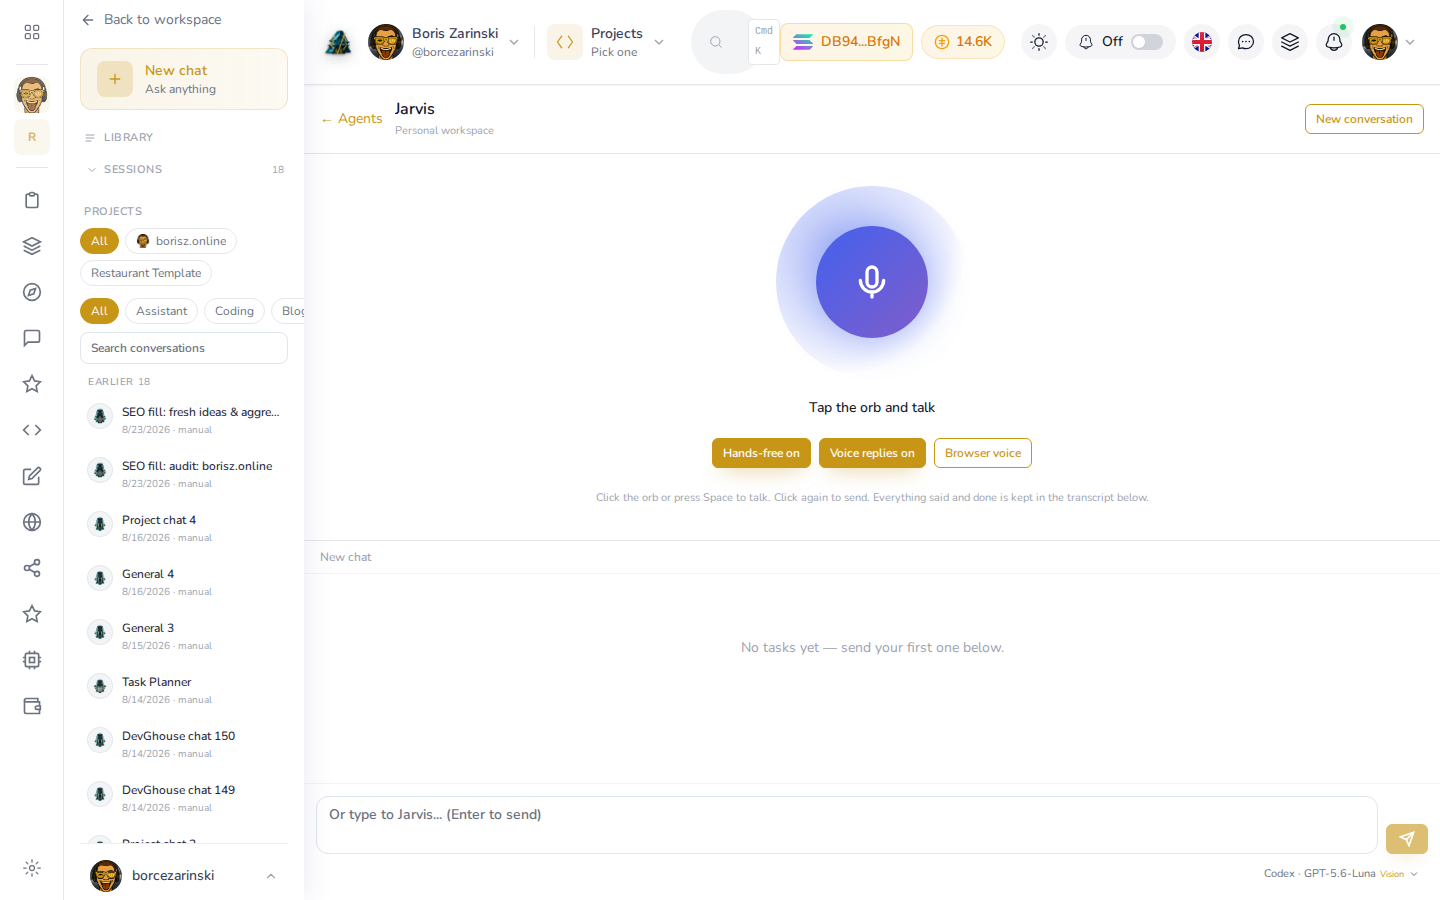Tap the microphone orb to talk

[x=872, y=282]
